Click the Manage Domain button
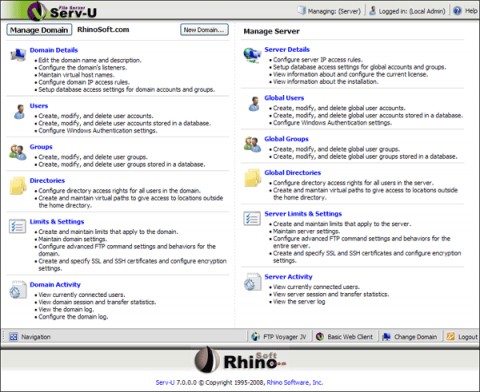480x392 pixels. [x=39, y=30]
